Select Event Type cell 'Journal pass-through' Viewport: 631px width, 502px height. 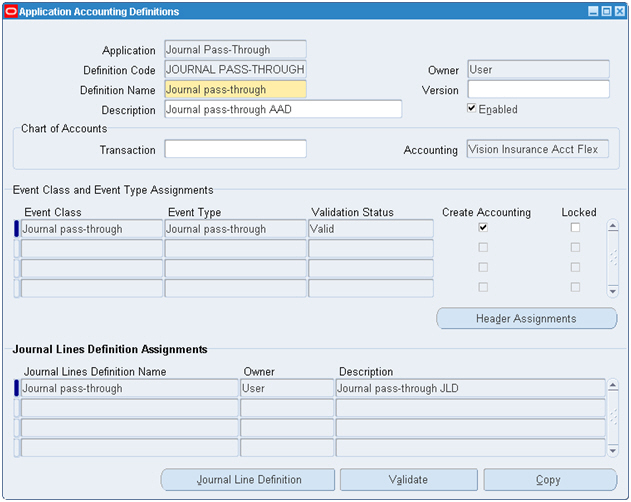point(235,229)
